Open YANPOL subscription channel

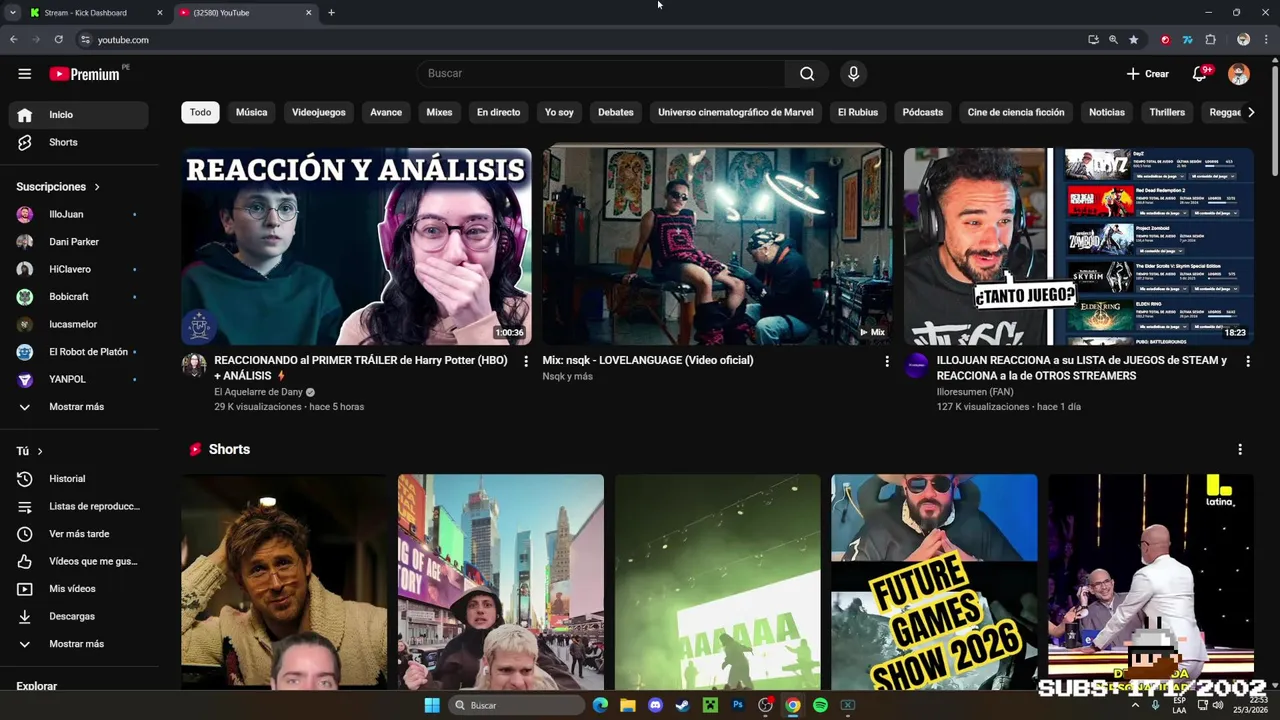[79, 380]
